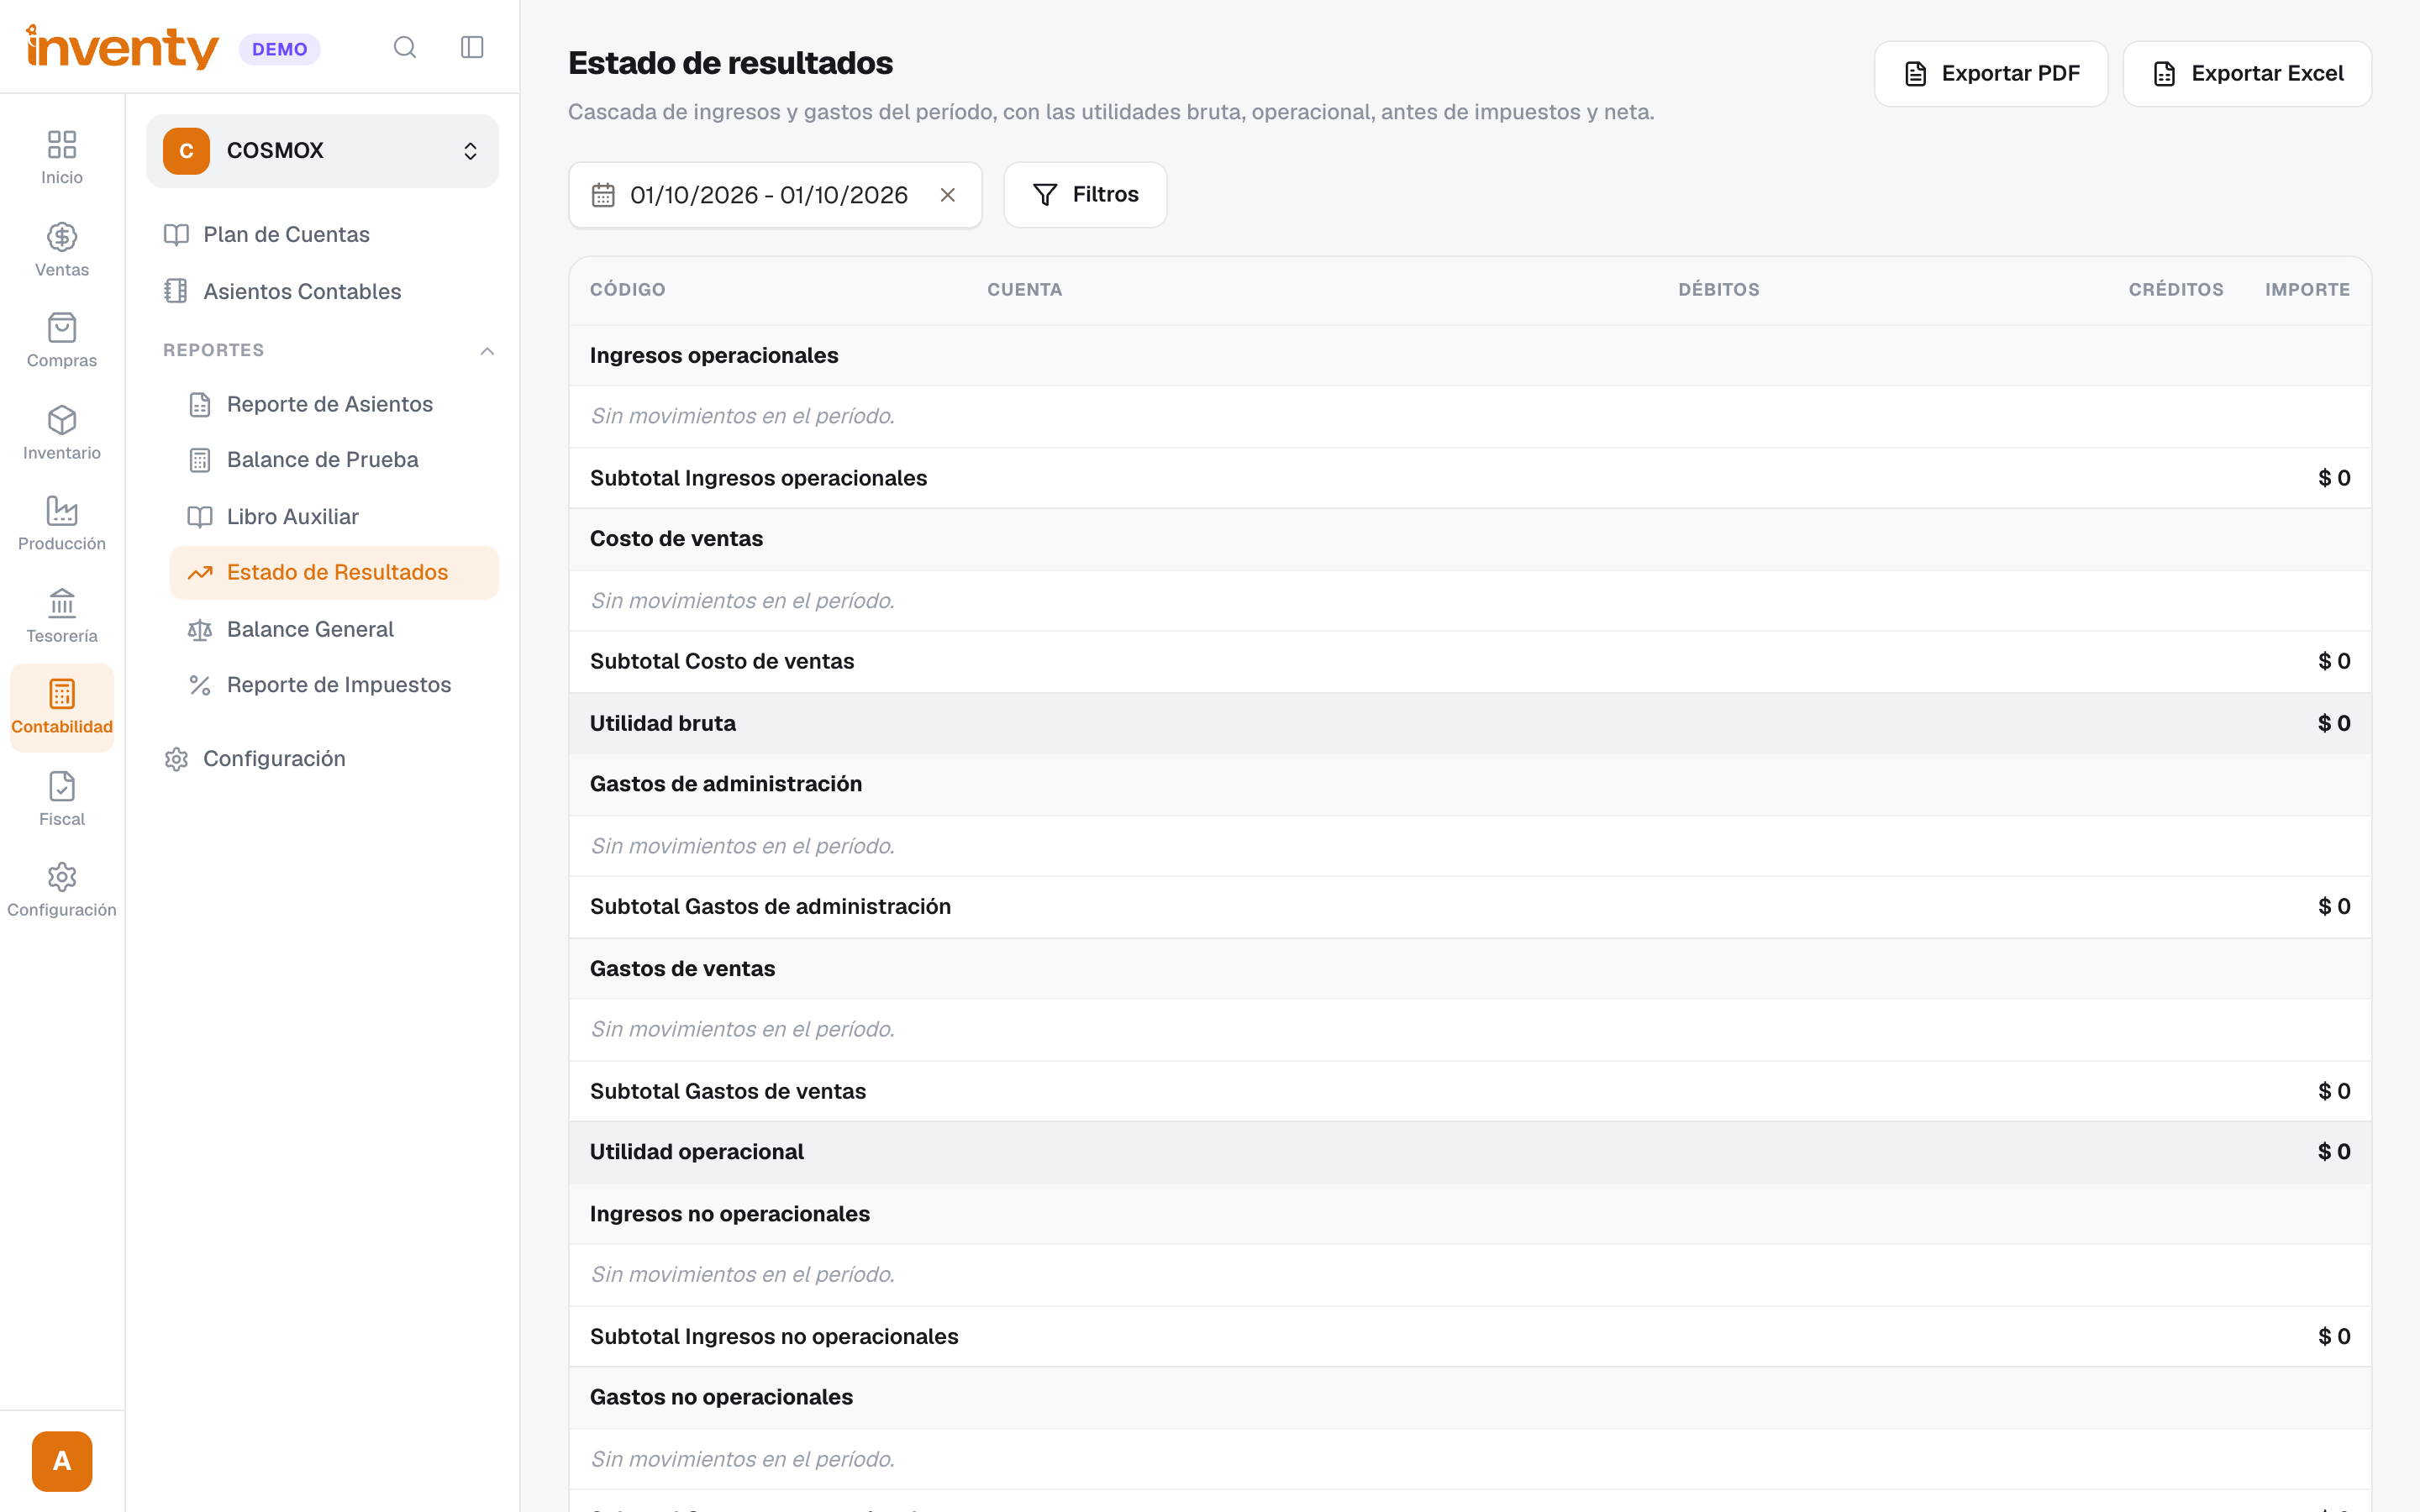Click Exportar Excel button
Viewport: 2420px width, 1512px height.
(x=2247, y=74)
